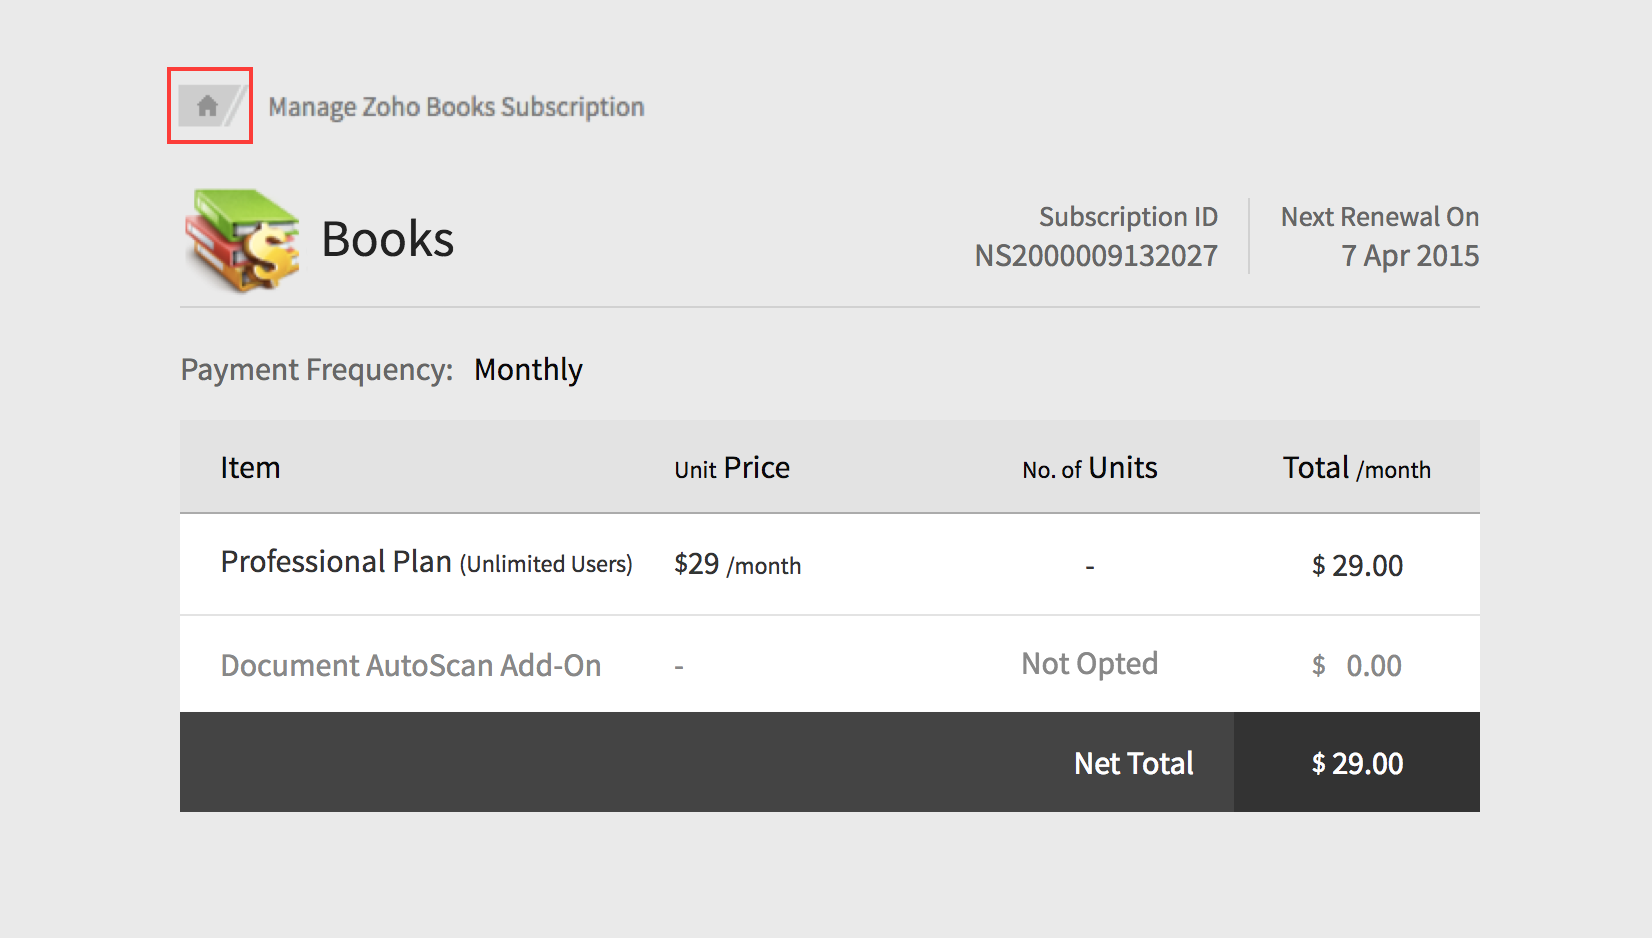Click the Item column header
This screenshot has height=938, width=1652.
(250, 468)
